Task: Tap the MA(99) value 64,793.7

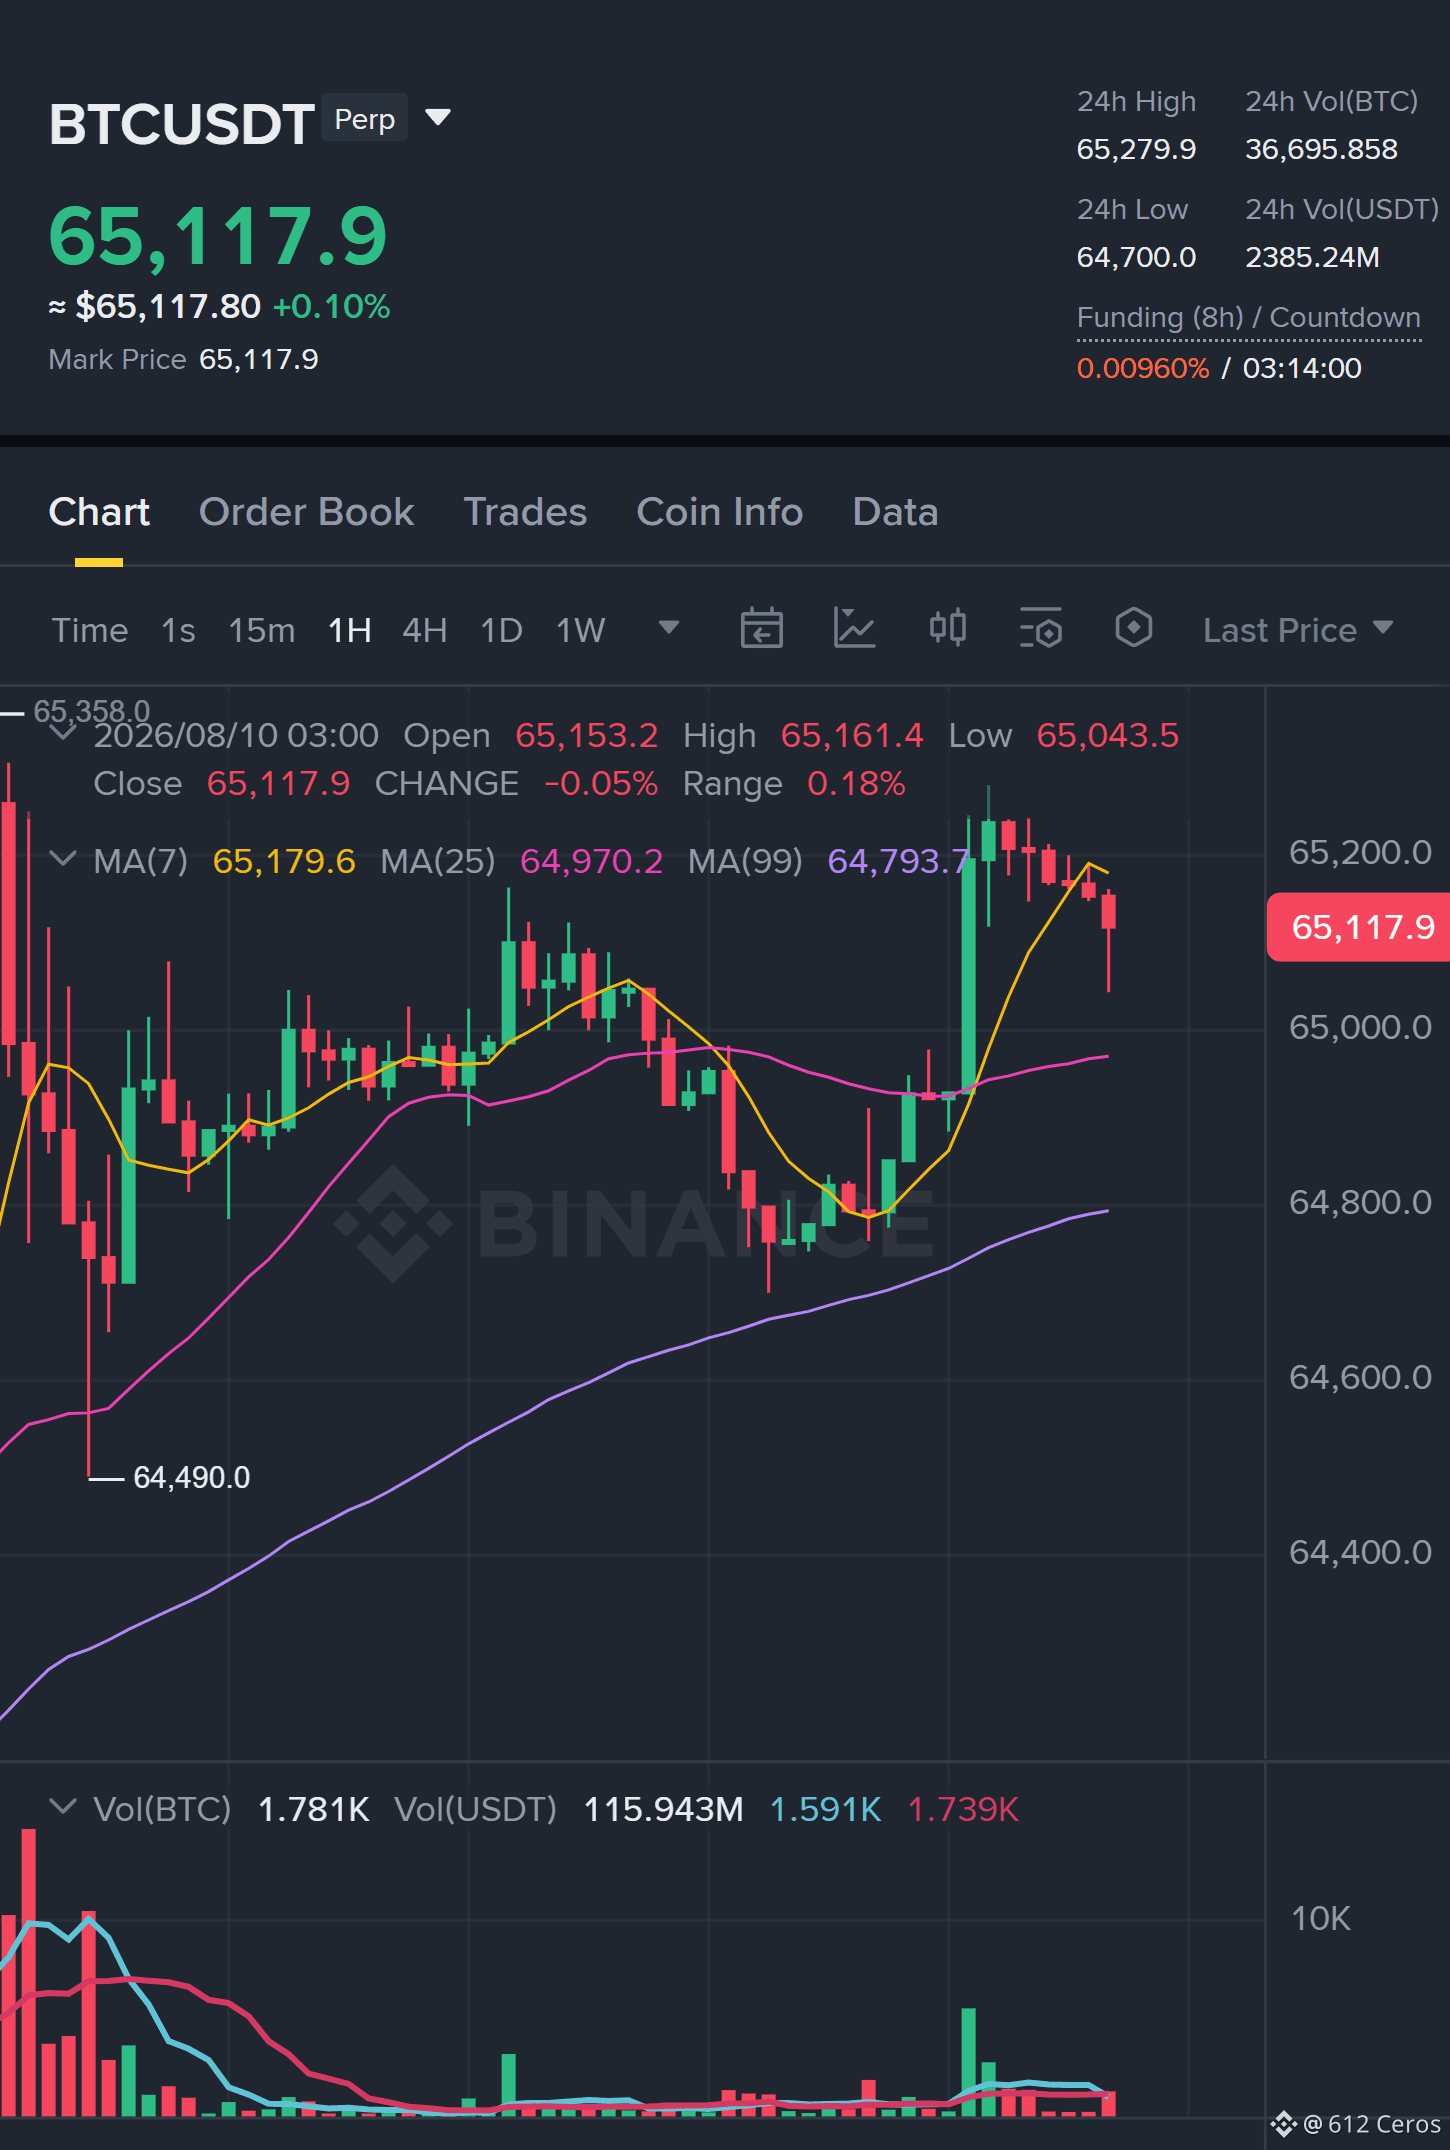Action: (899, 861)
